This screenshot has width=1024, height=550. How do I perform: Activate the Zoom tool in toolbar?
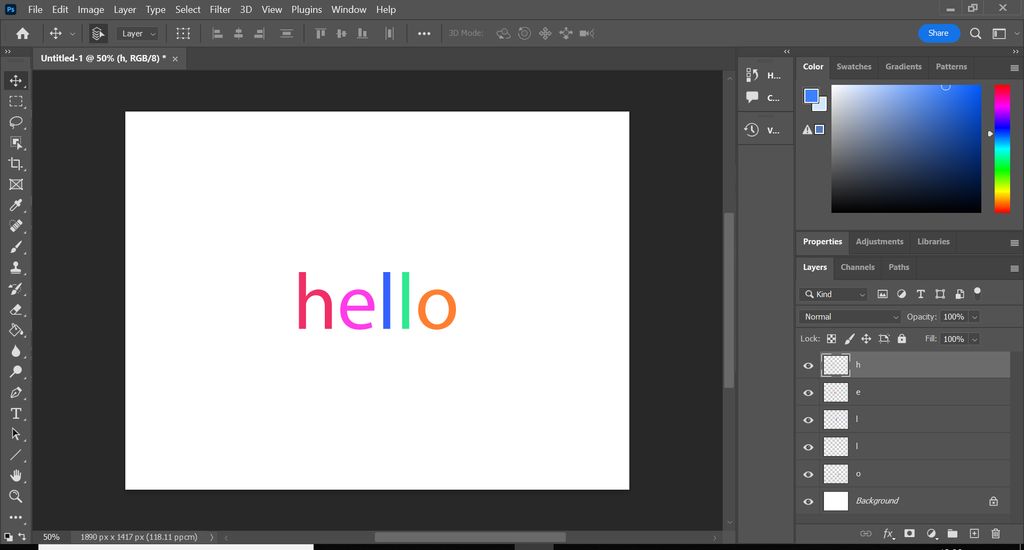pyautogui.click(x=16, y=497)
